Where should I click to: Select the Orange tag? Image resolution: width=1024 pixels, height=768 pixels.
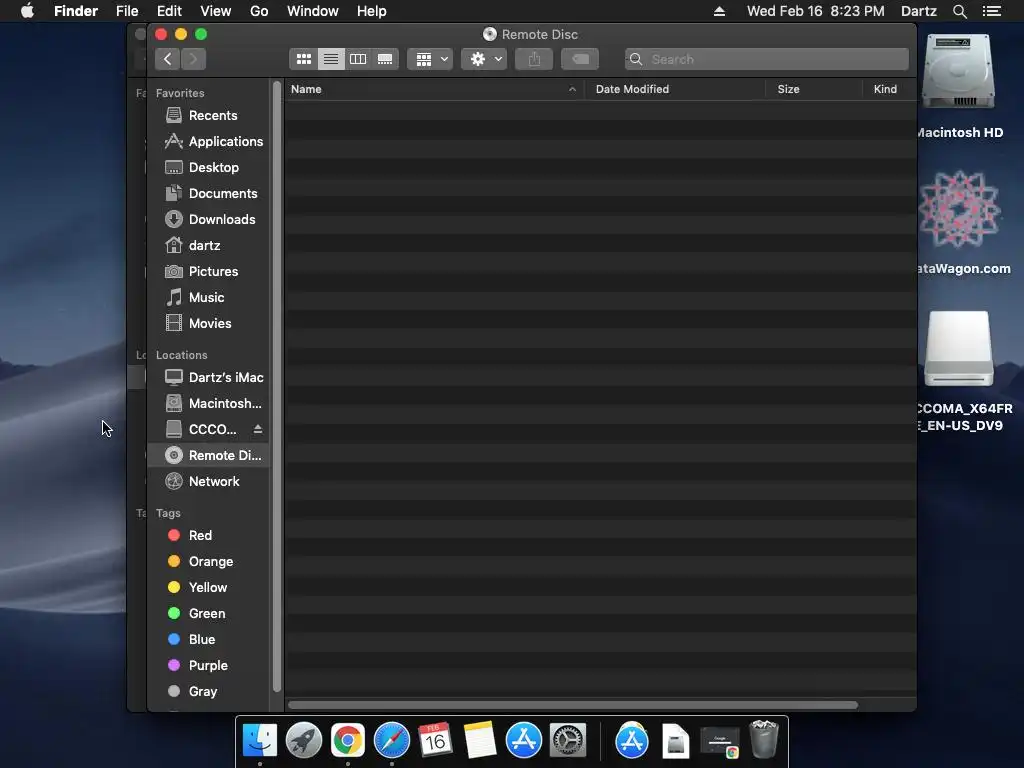(209, 562)
